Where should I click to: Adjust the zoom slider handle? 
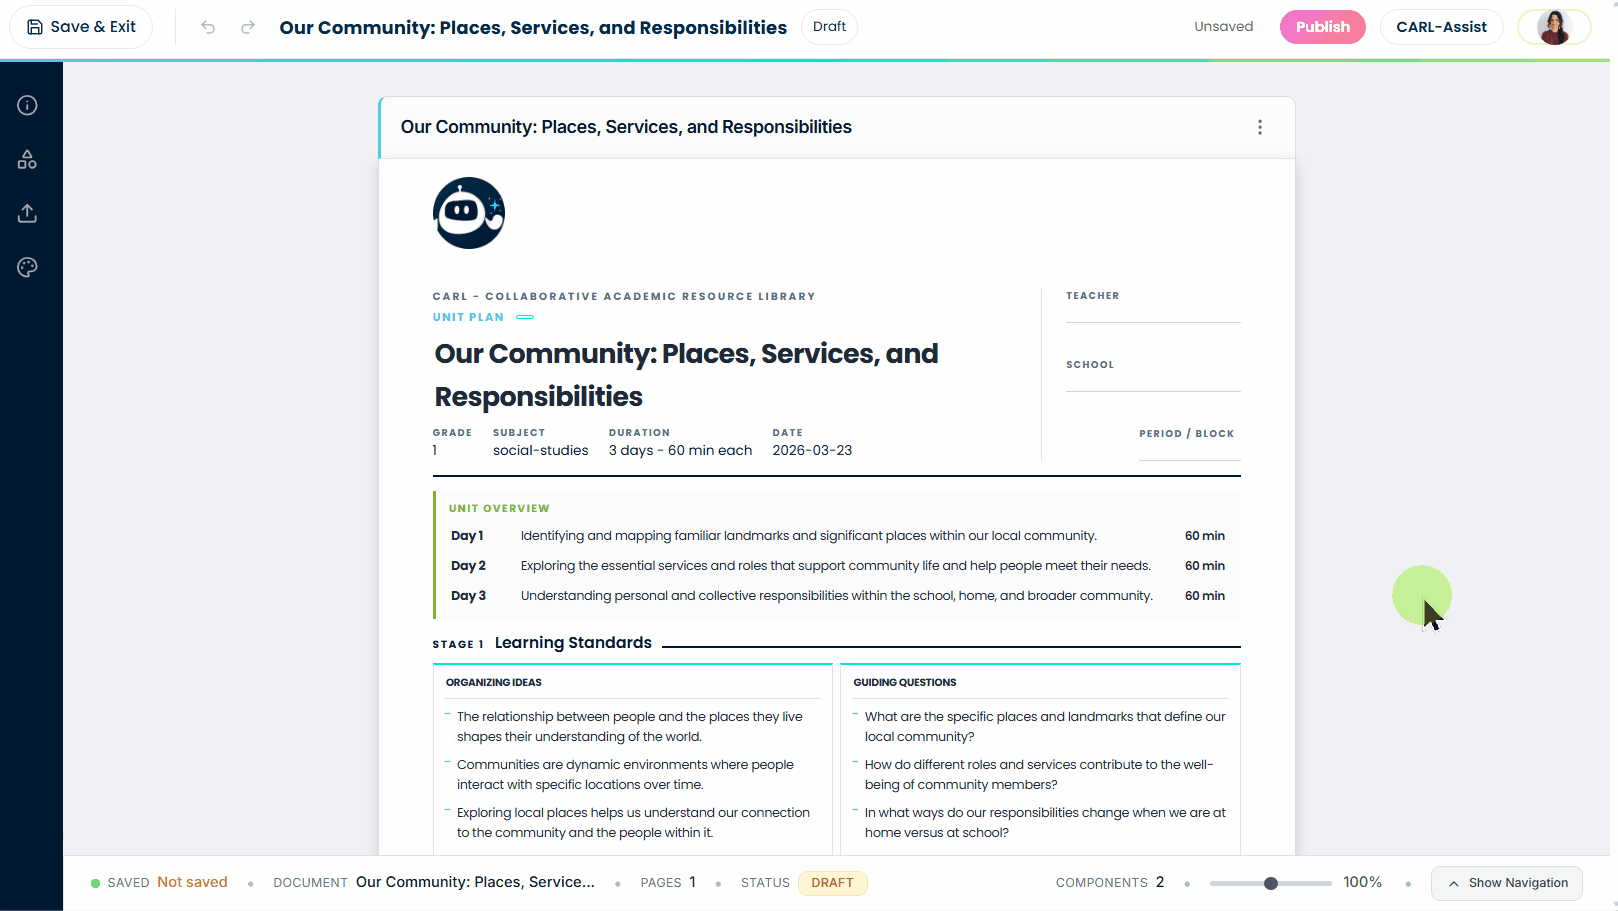pyautogui.click(x=1270, y=883)
